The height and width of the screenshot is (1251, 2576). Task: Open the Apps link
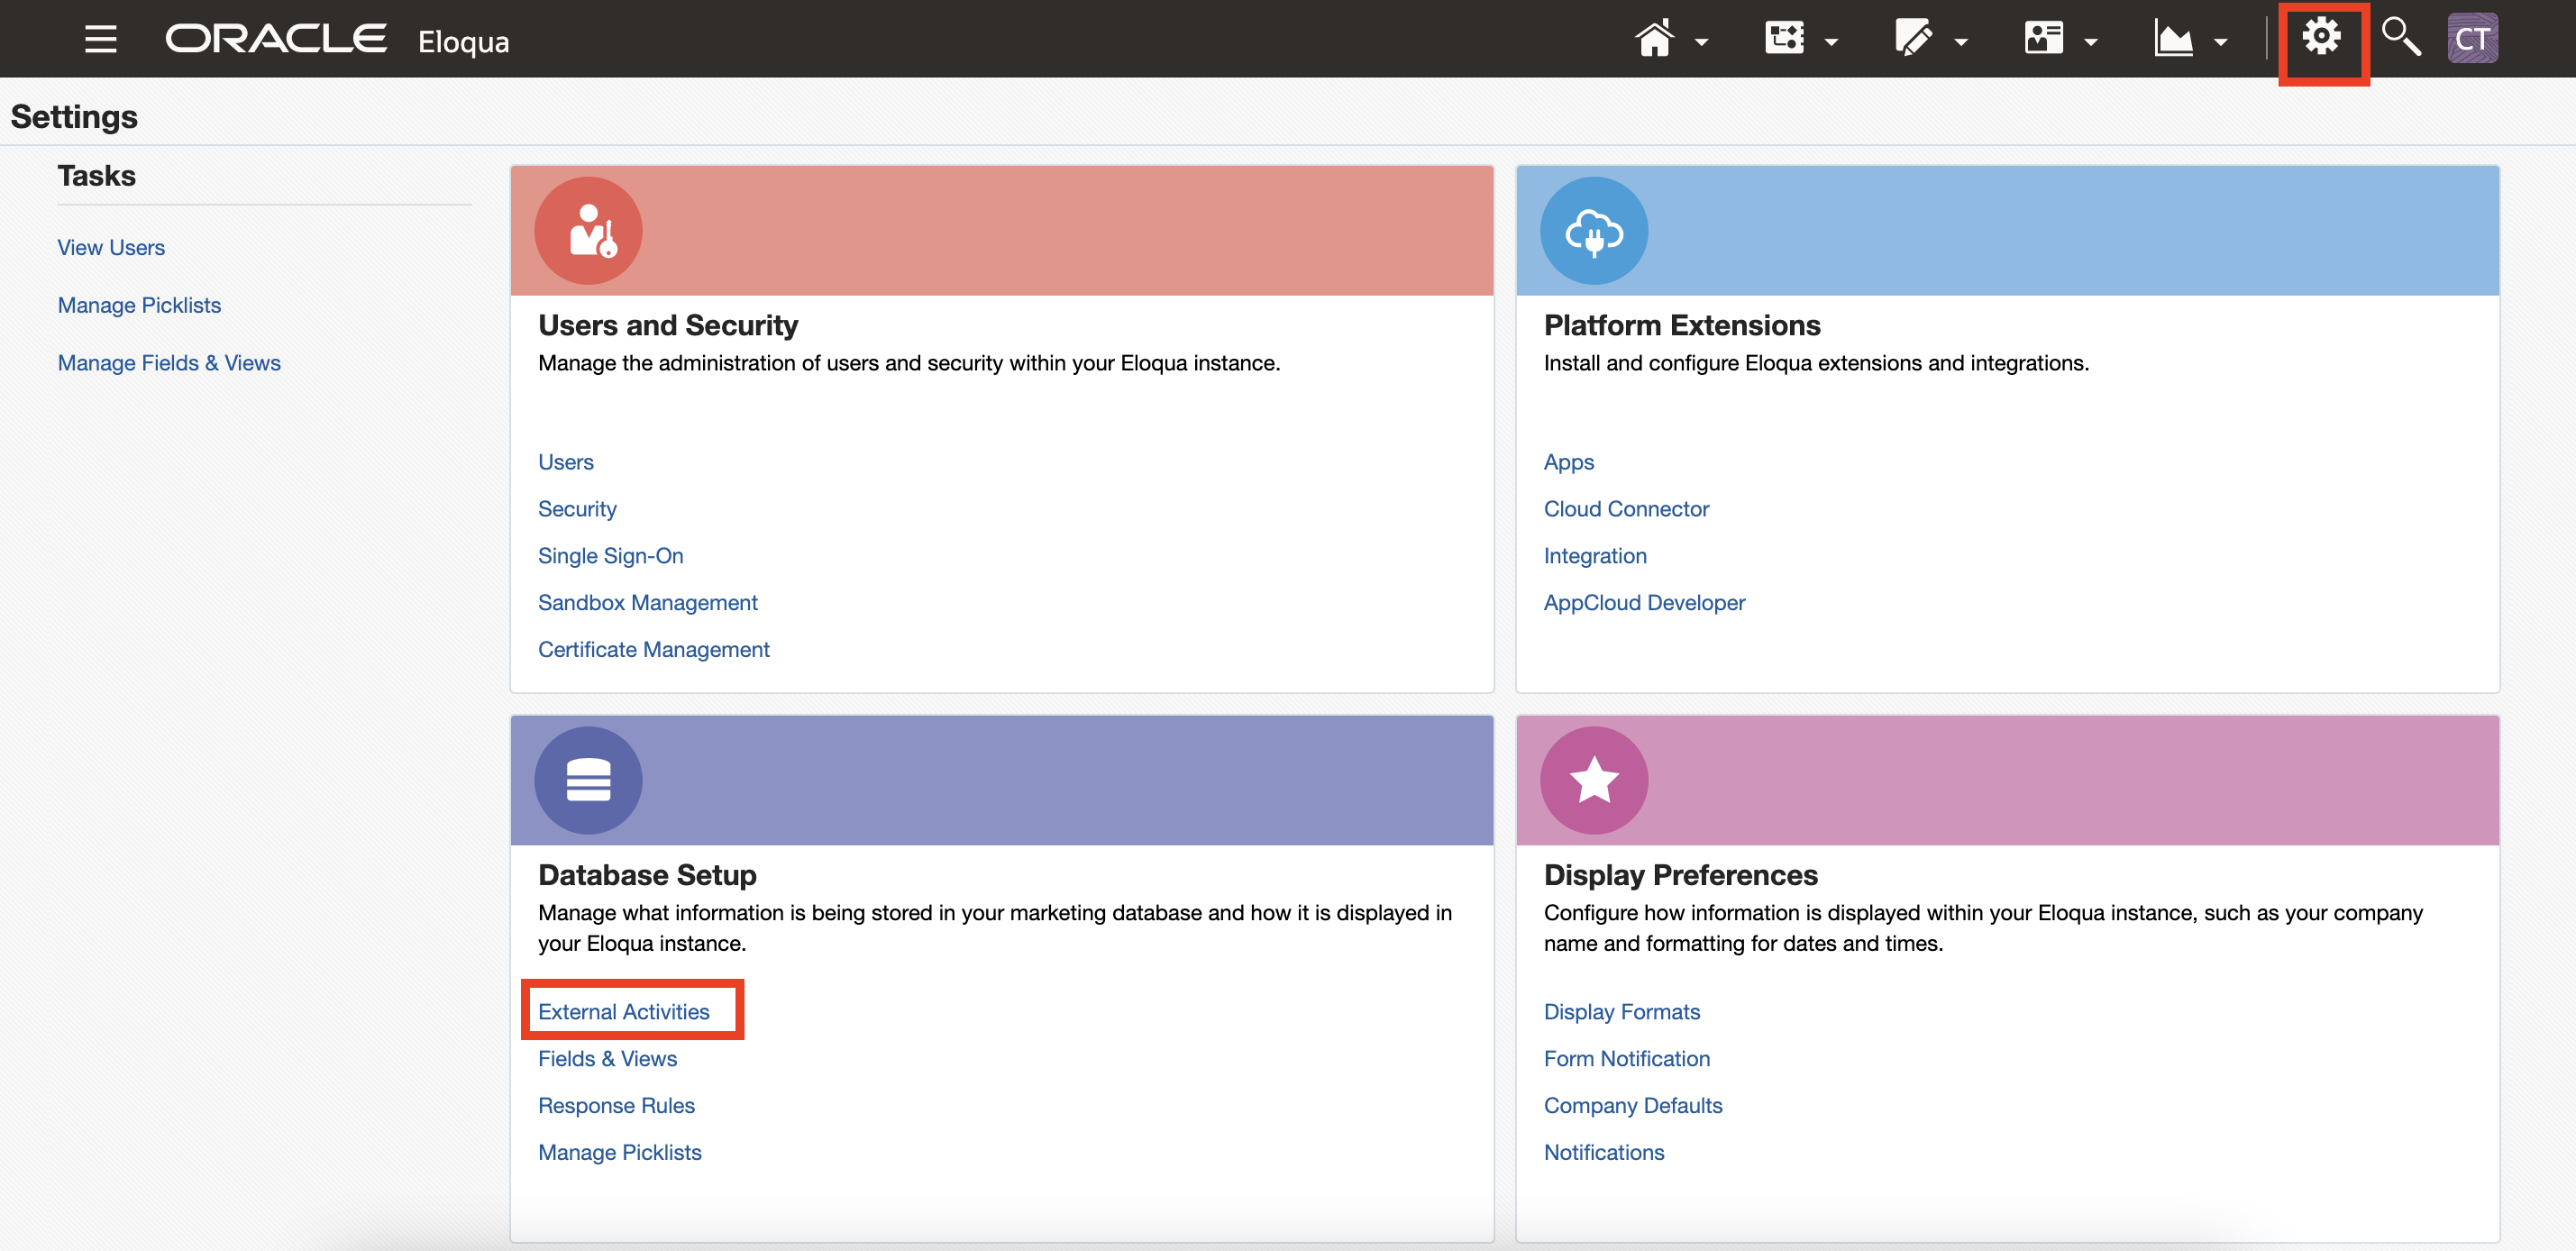1569,462
